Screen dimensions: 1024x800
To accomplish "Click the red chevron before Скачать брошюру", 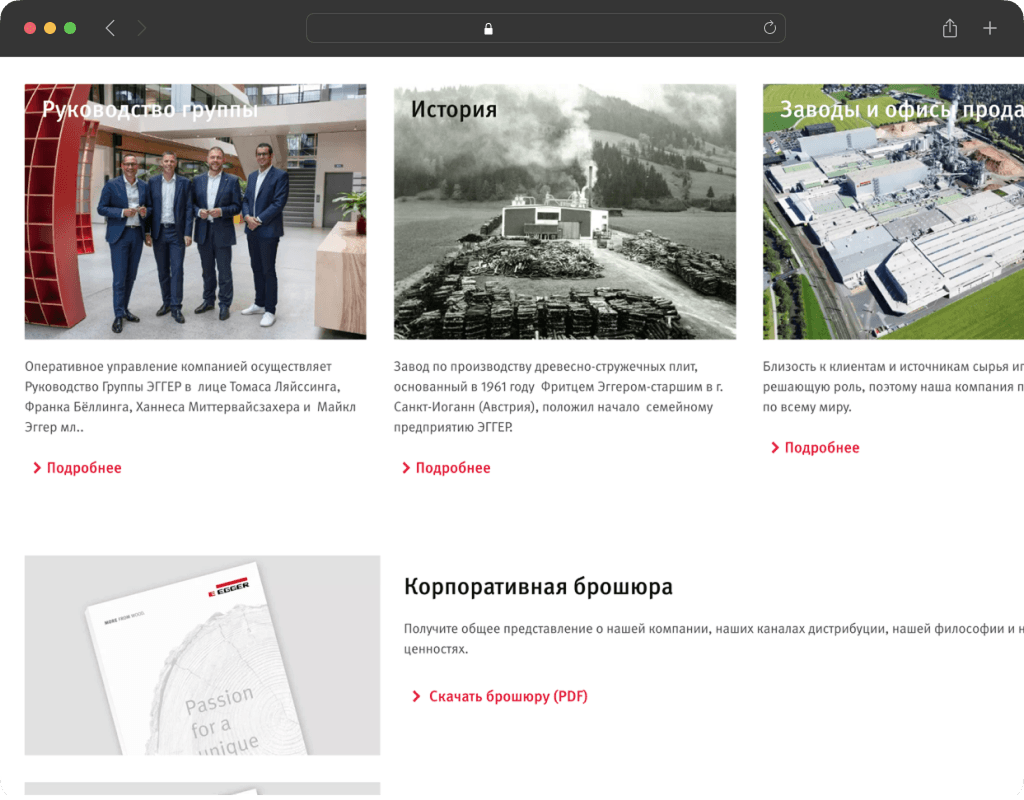I will (416, 696).
